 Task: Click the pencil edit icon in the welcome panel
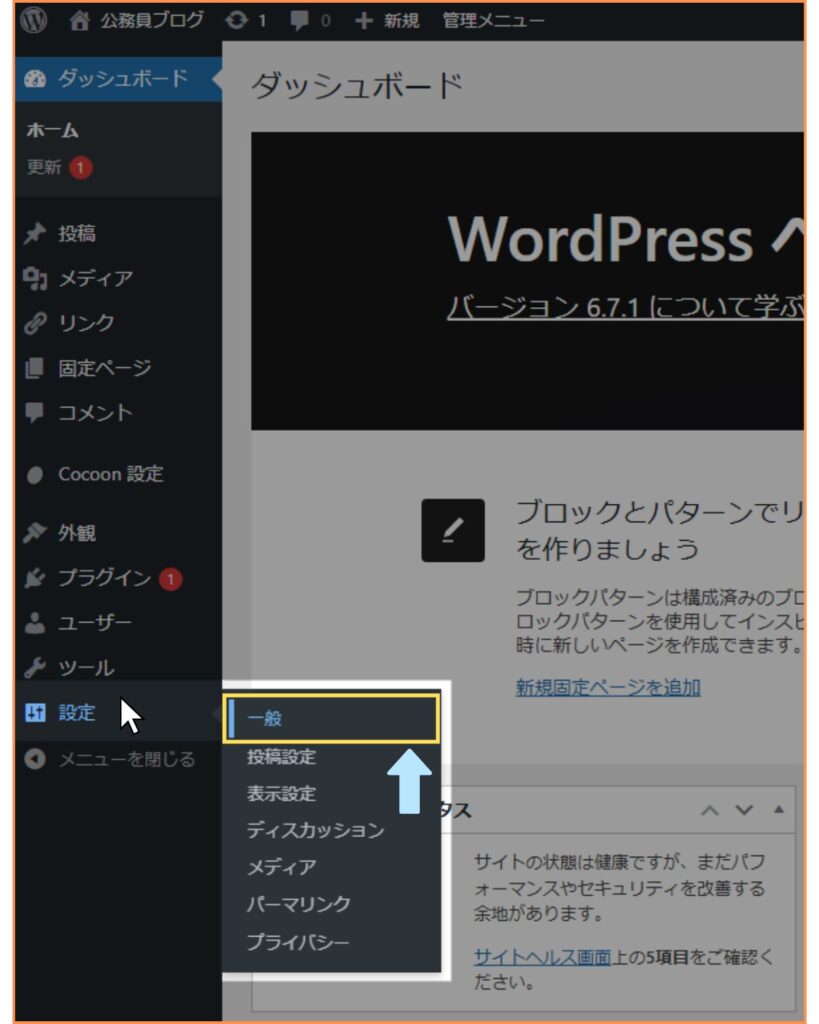tap(453, 530)
